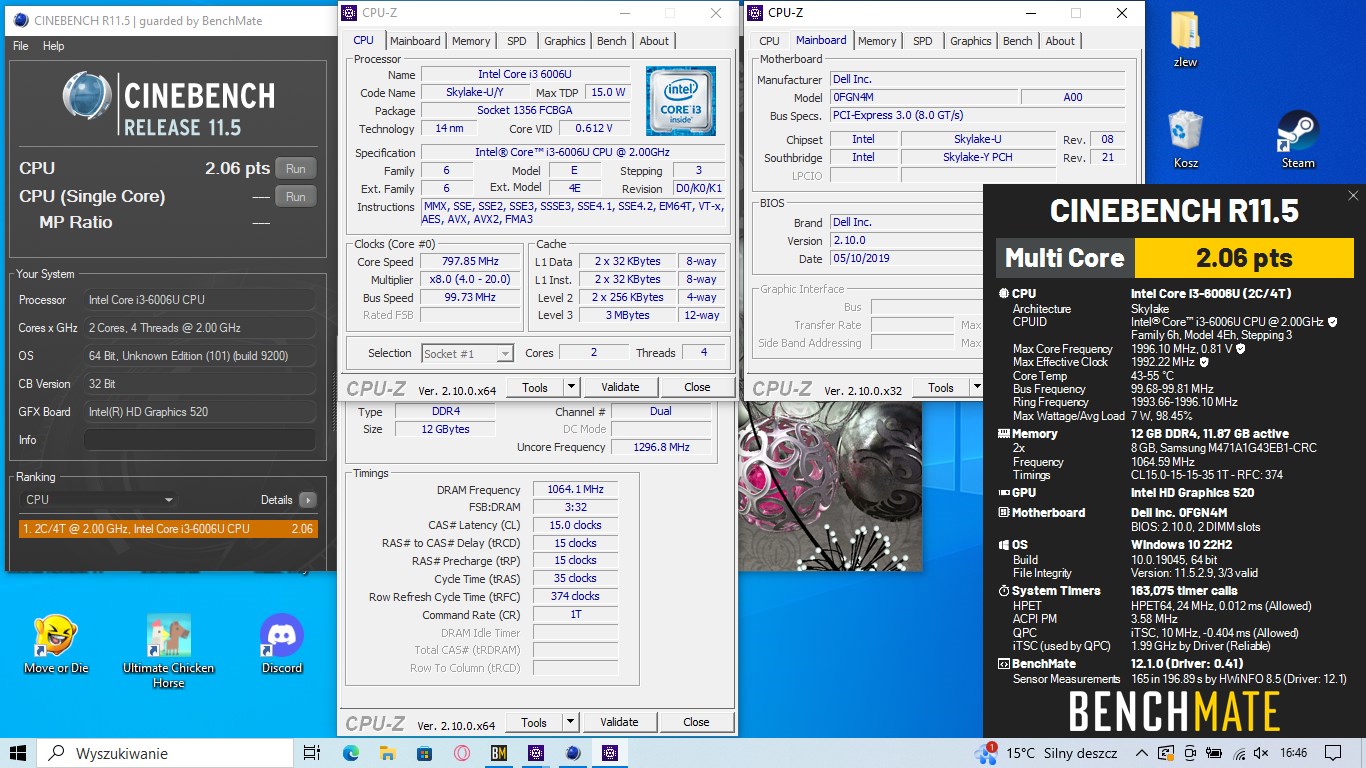Open Task View from the taskbar
Image resolution: width=1366 pixels, height=768 pixels.
point(312,753)
